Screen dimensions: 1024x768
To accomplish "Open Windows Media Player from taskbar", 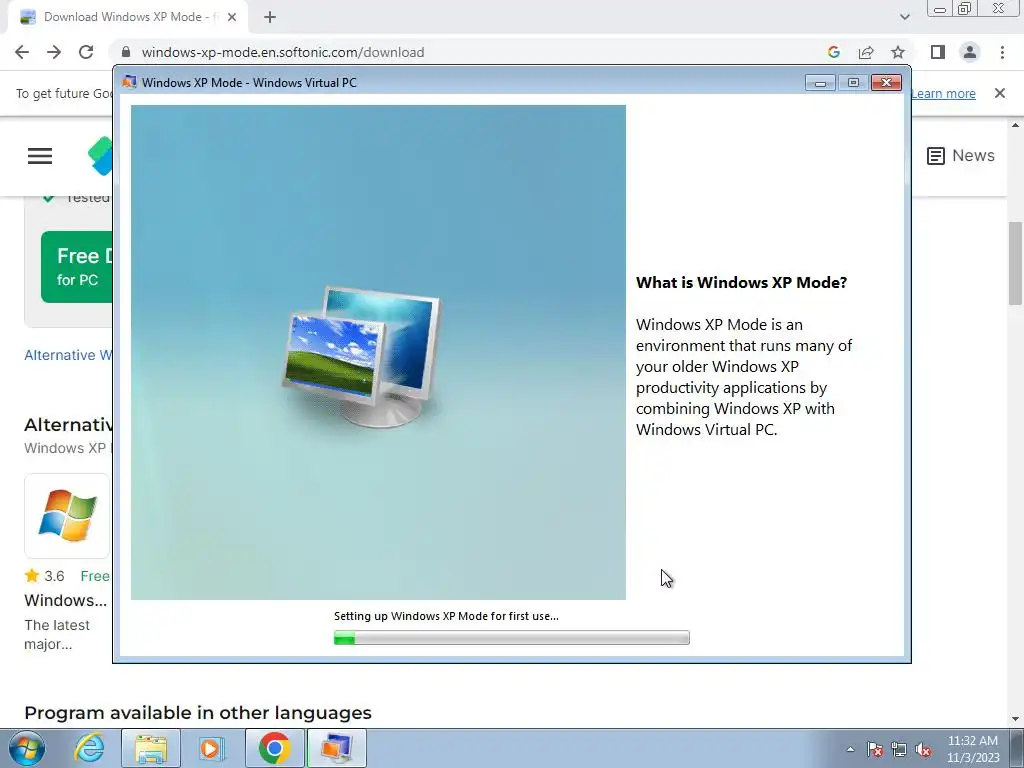I will (212, 748).
